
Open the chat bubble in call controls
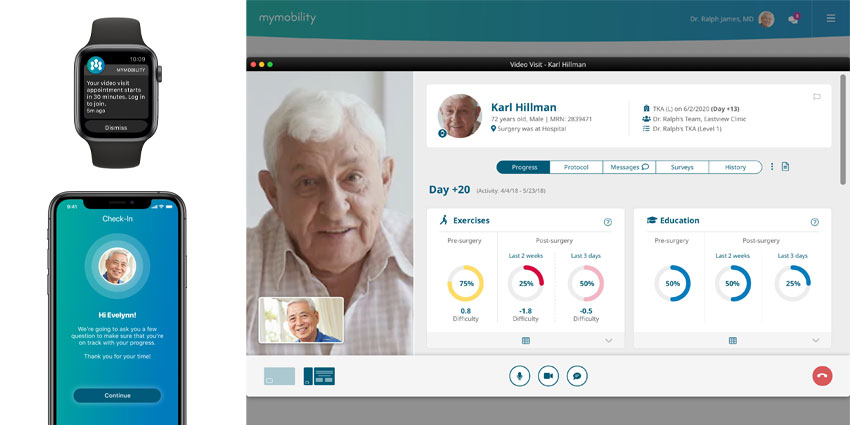(576, 376)
